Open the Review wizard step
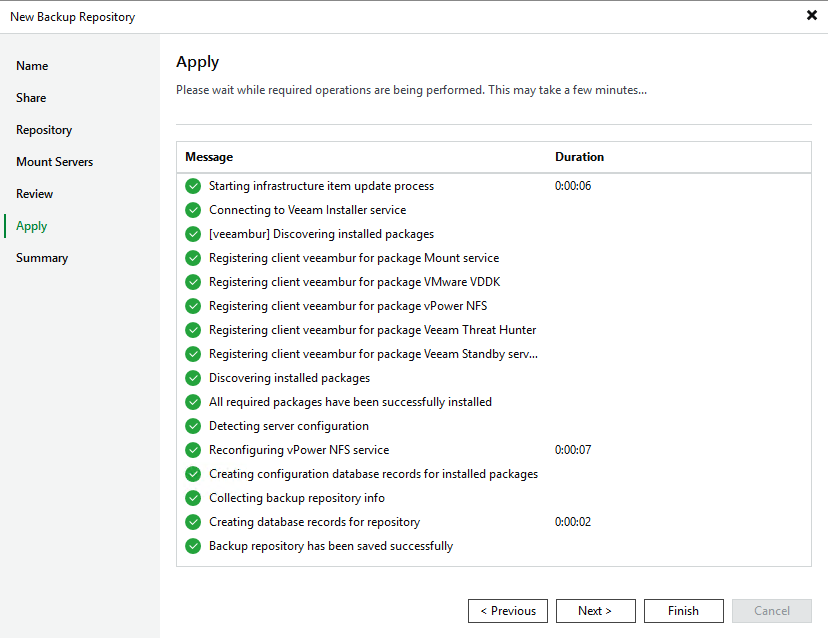Image resolution: width=828 pixels, height=638 pixels. click(x=34, y=194)
